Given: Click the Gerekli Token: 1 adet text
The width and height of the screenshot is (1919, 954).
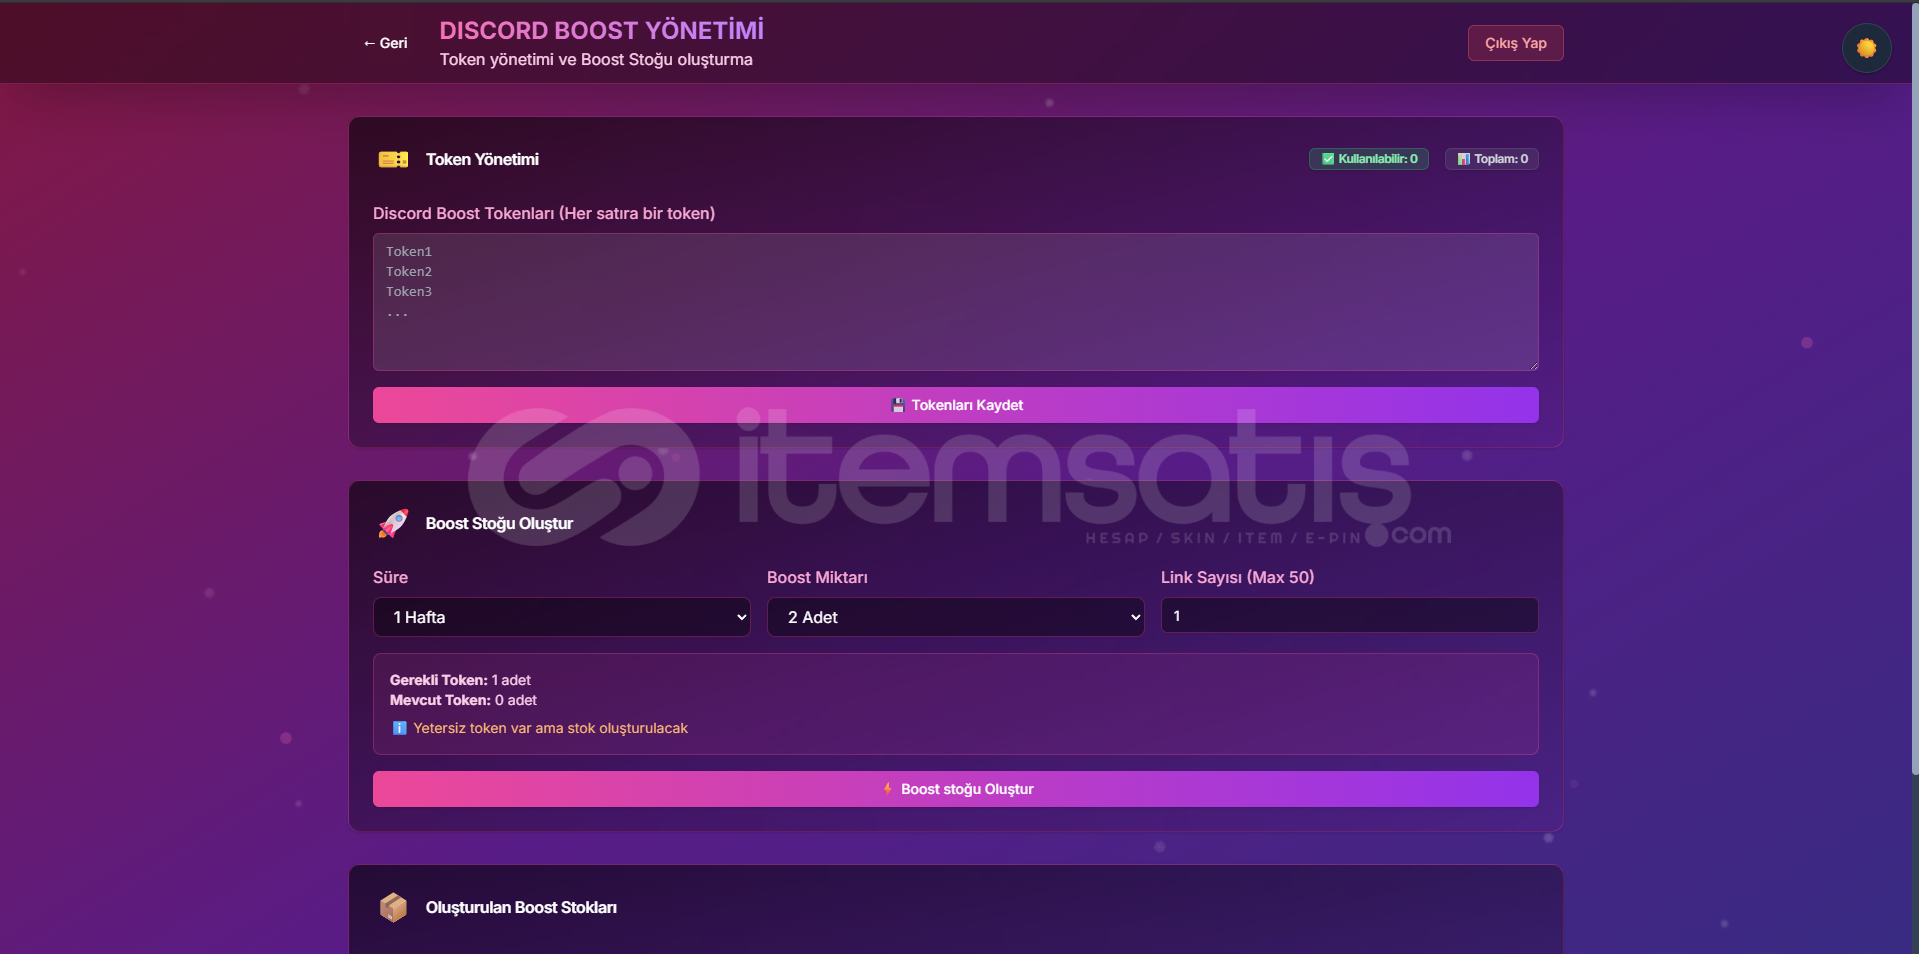Looking at the screenshot, I should pyautogui.click(x=460, y=680).
